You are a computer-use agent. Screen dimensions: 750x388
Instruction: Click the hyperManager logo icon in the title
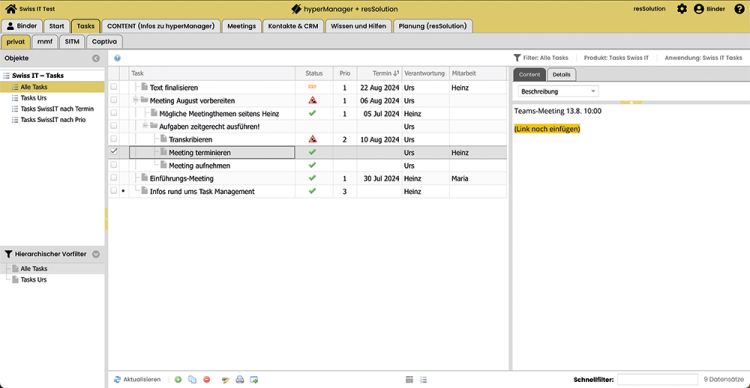click(297, 9)
